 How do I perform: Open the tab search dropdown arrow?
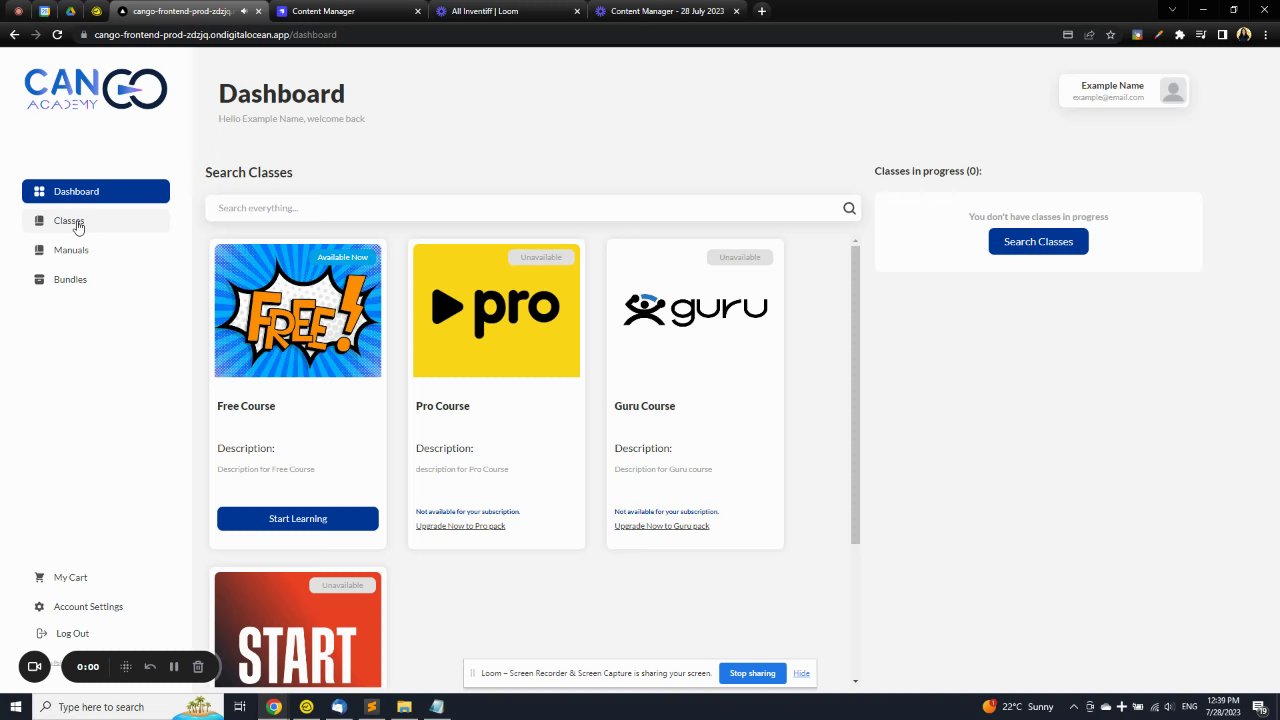click(1172, 10)
